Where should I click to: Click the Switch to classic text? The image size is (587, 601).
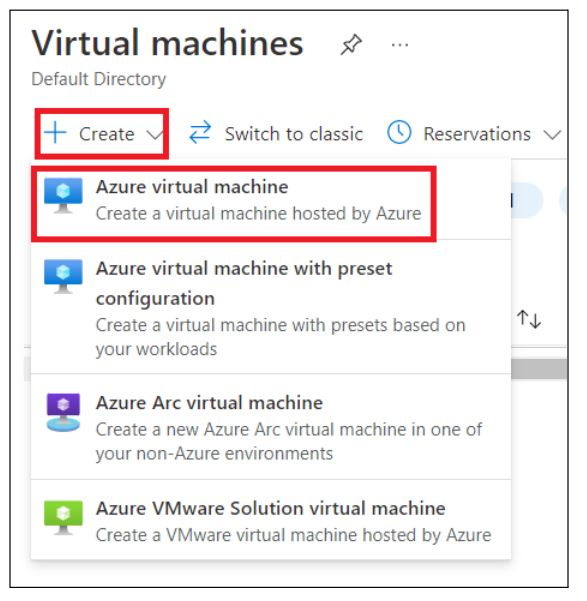pos(294,134)
